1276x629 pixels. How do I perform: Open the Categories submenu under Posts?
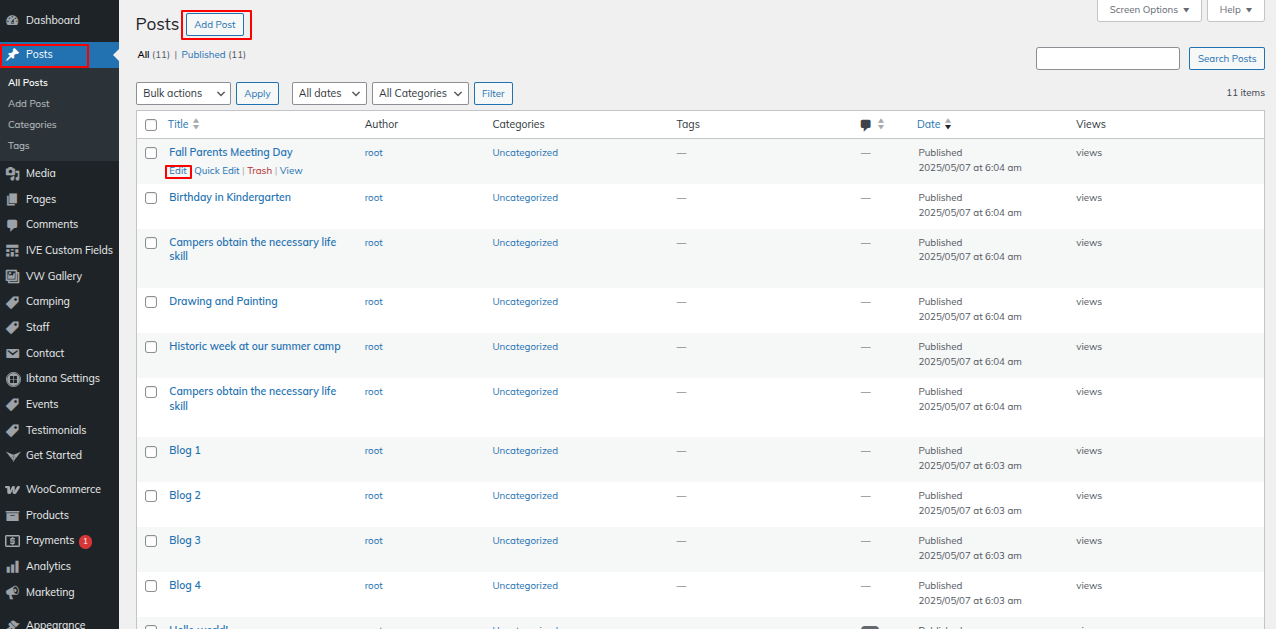pos(32,125)
